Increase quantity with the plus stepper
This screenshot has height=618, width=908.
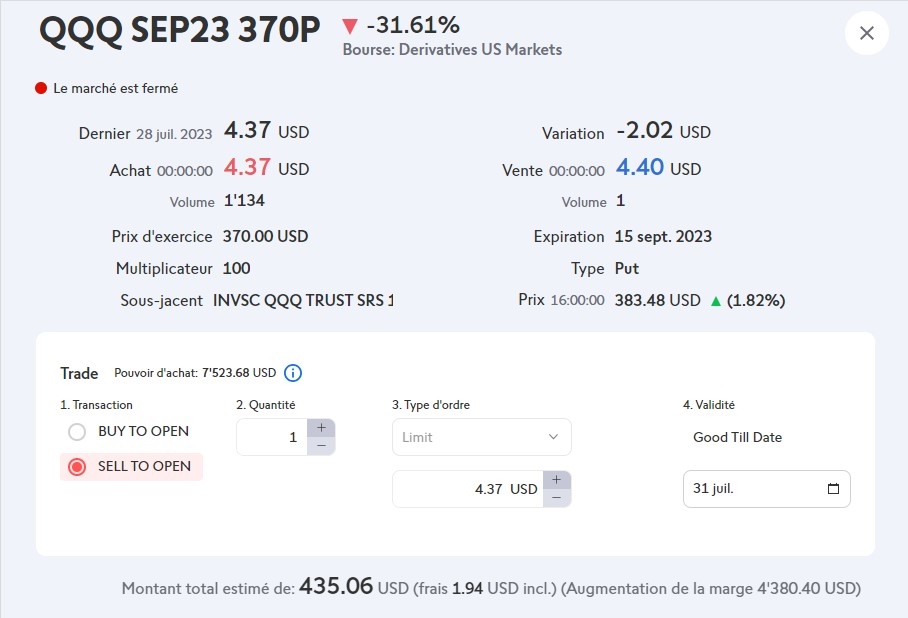[x=321, y=427]
